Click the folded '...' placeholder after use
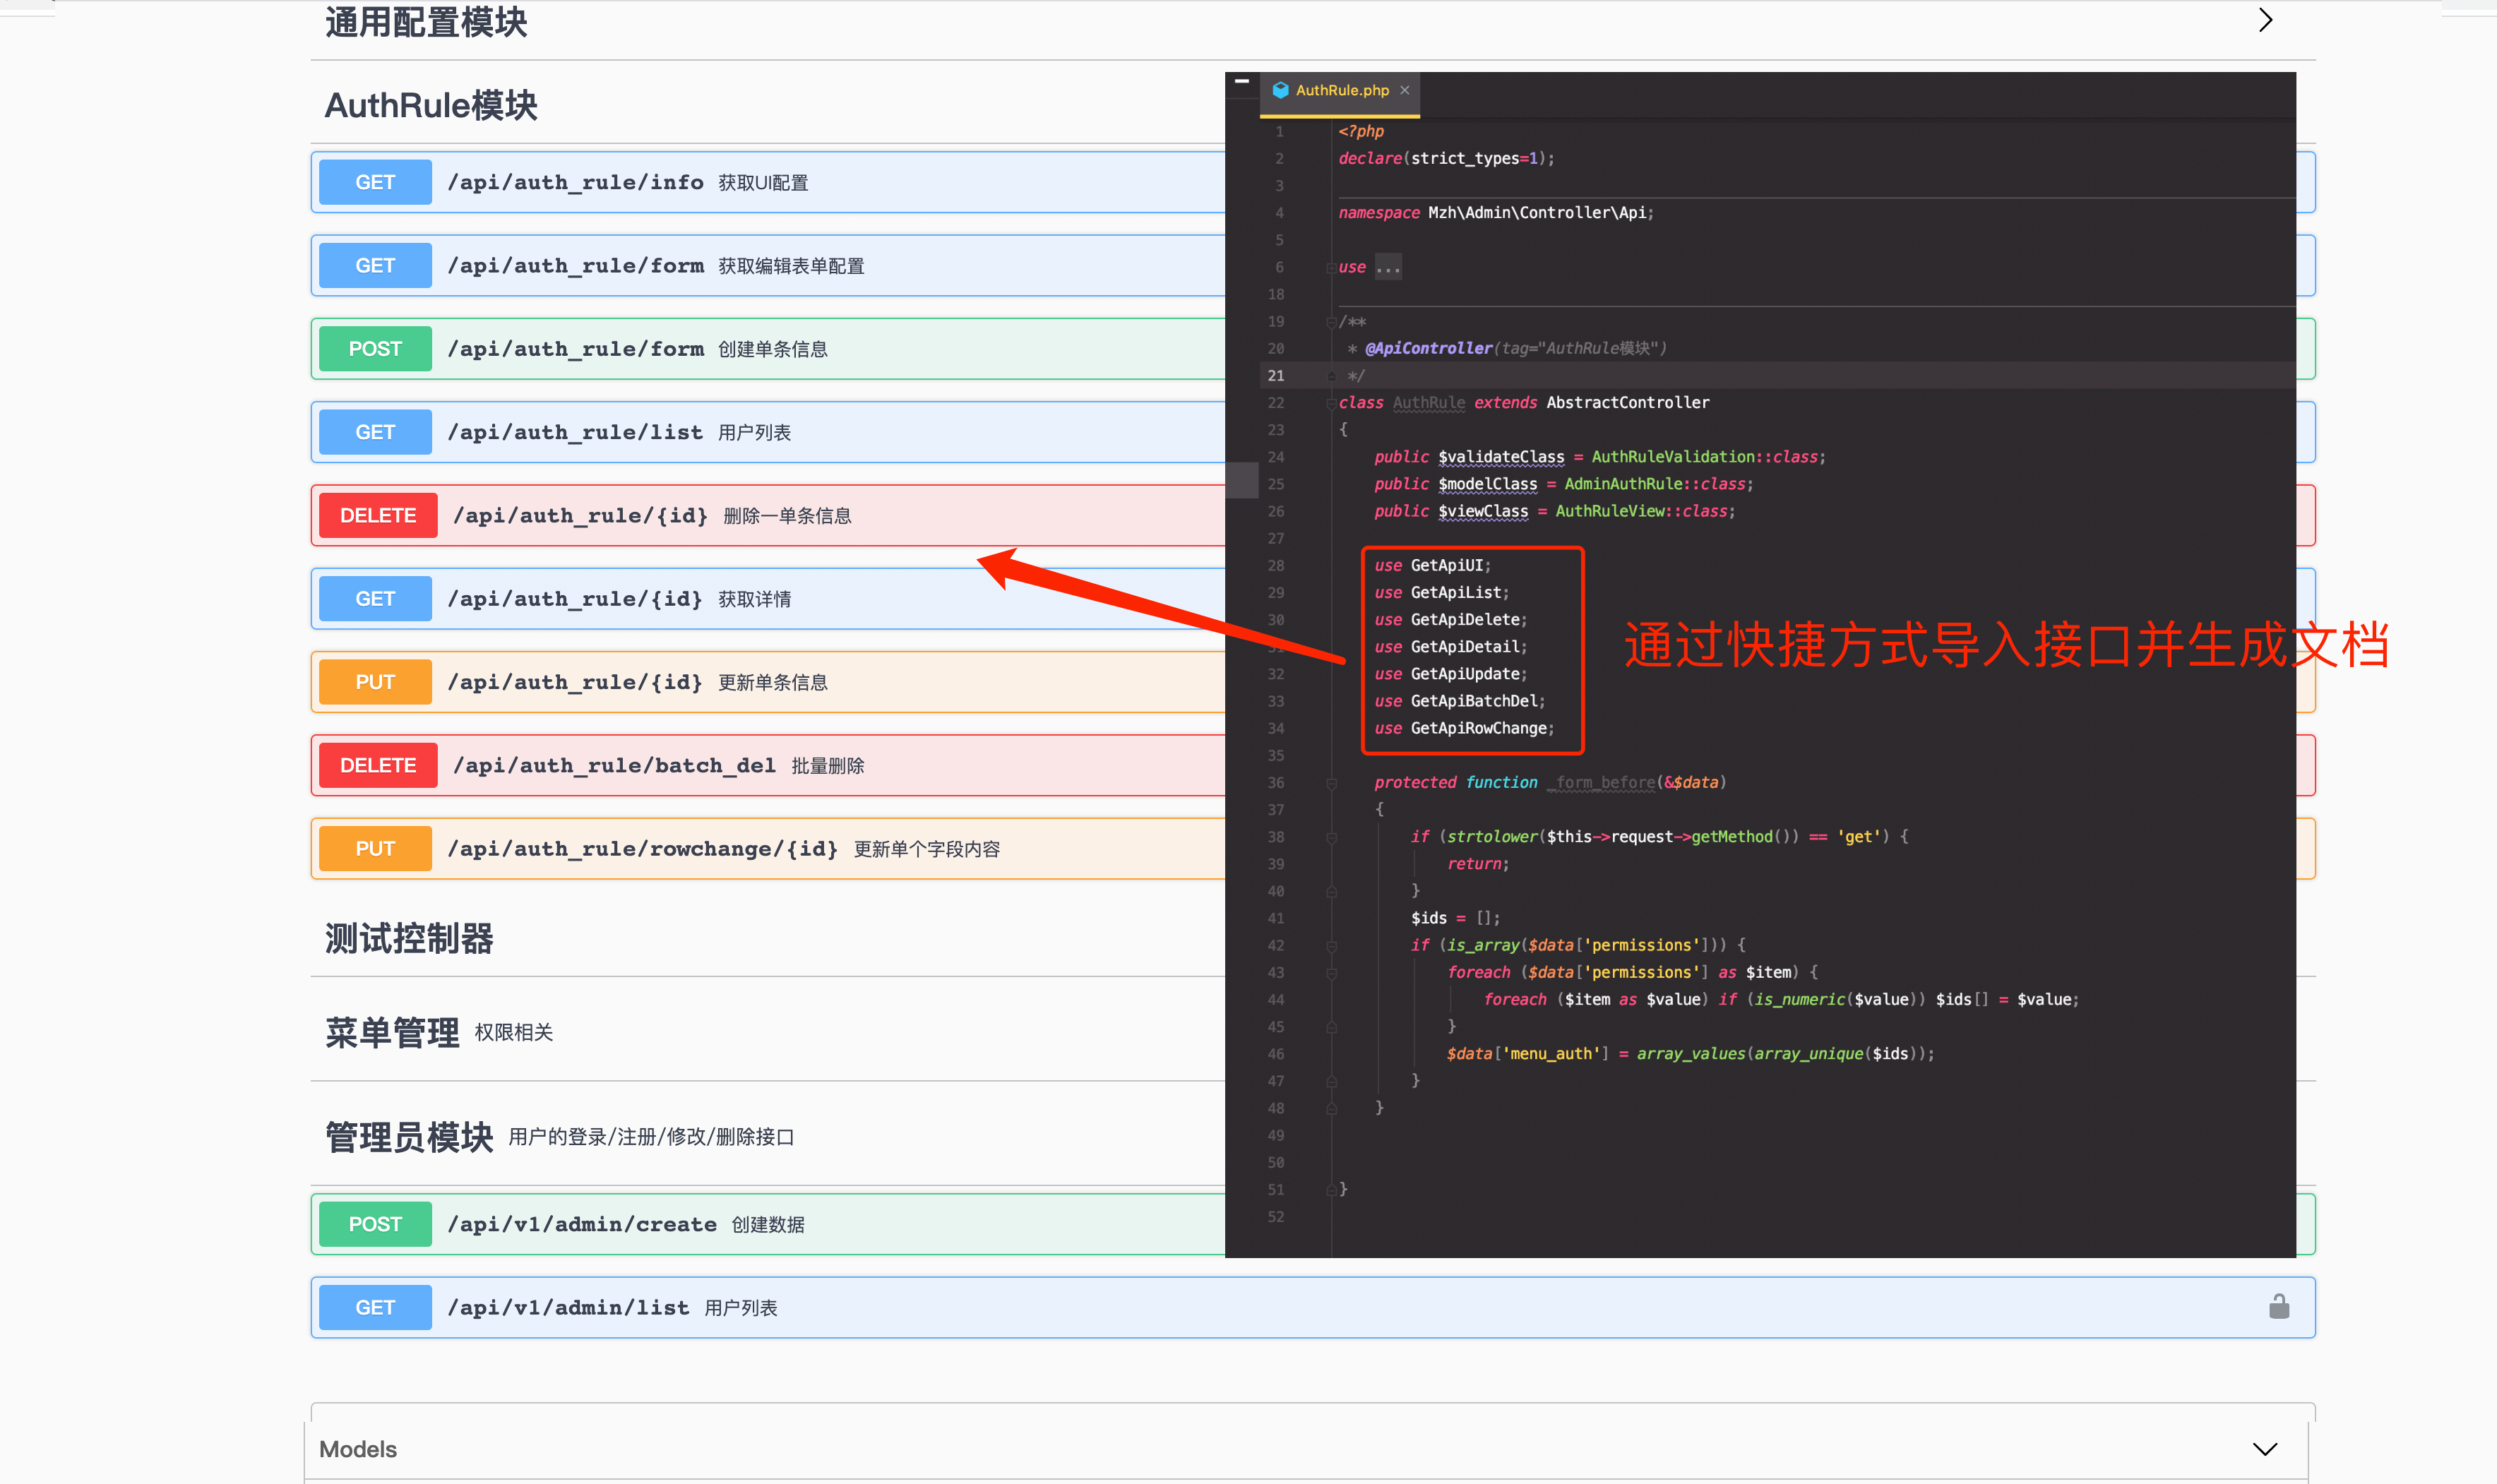2497x1484 pixels. pos(1388,268)
